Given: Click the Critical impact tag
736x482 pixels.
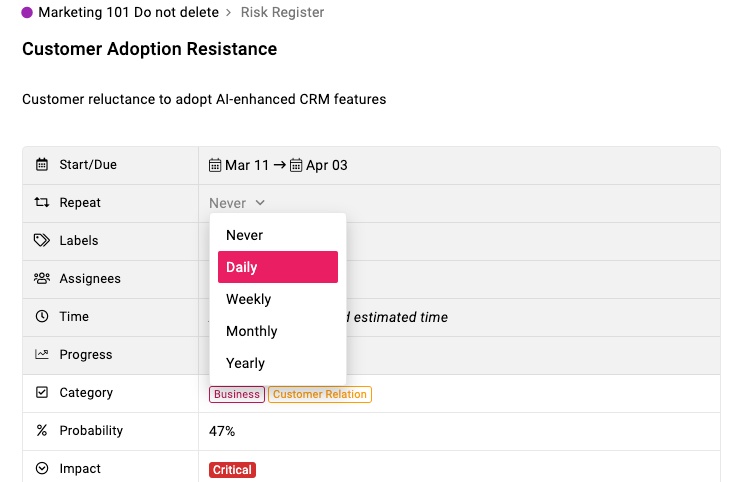Looking at the screenshot, I should (232, 469).
